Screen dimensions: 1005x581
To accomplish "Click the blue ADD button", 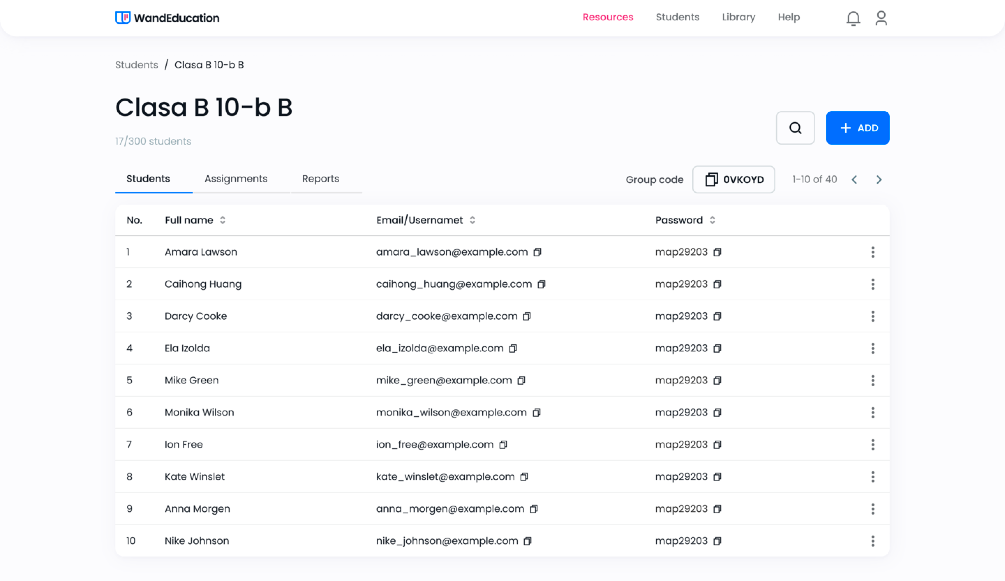I will coord(857,128).
